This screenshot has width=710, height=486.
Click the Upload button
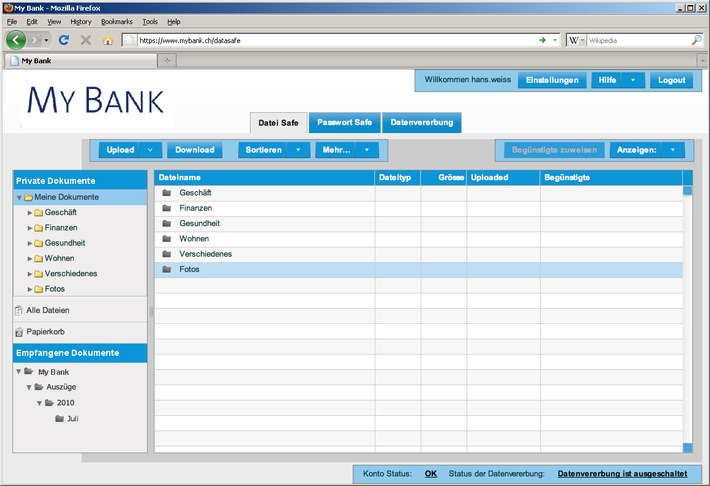(x=120, y=150)
